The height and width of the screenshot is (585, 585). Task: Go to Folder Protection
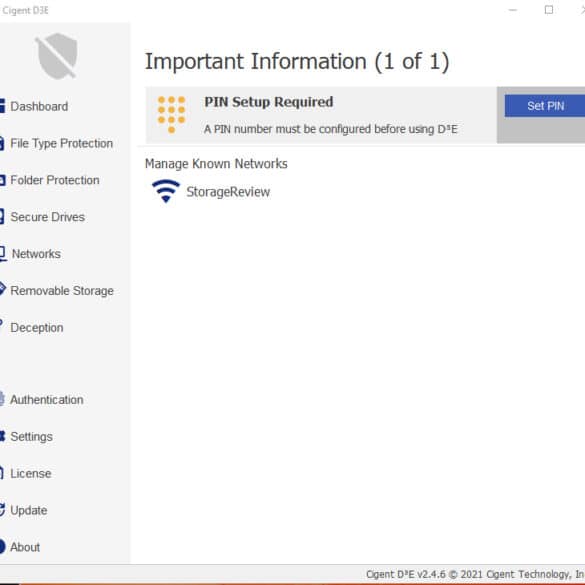(x=55, y=180)
